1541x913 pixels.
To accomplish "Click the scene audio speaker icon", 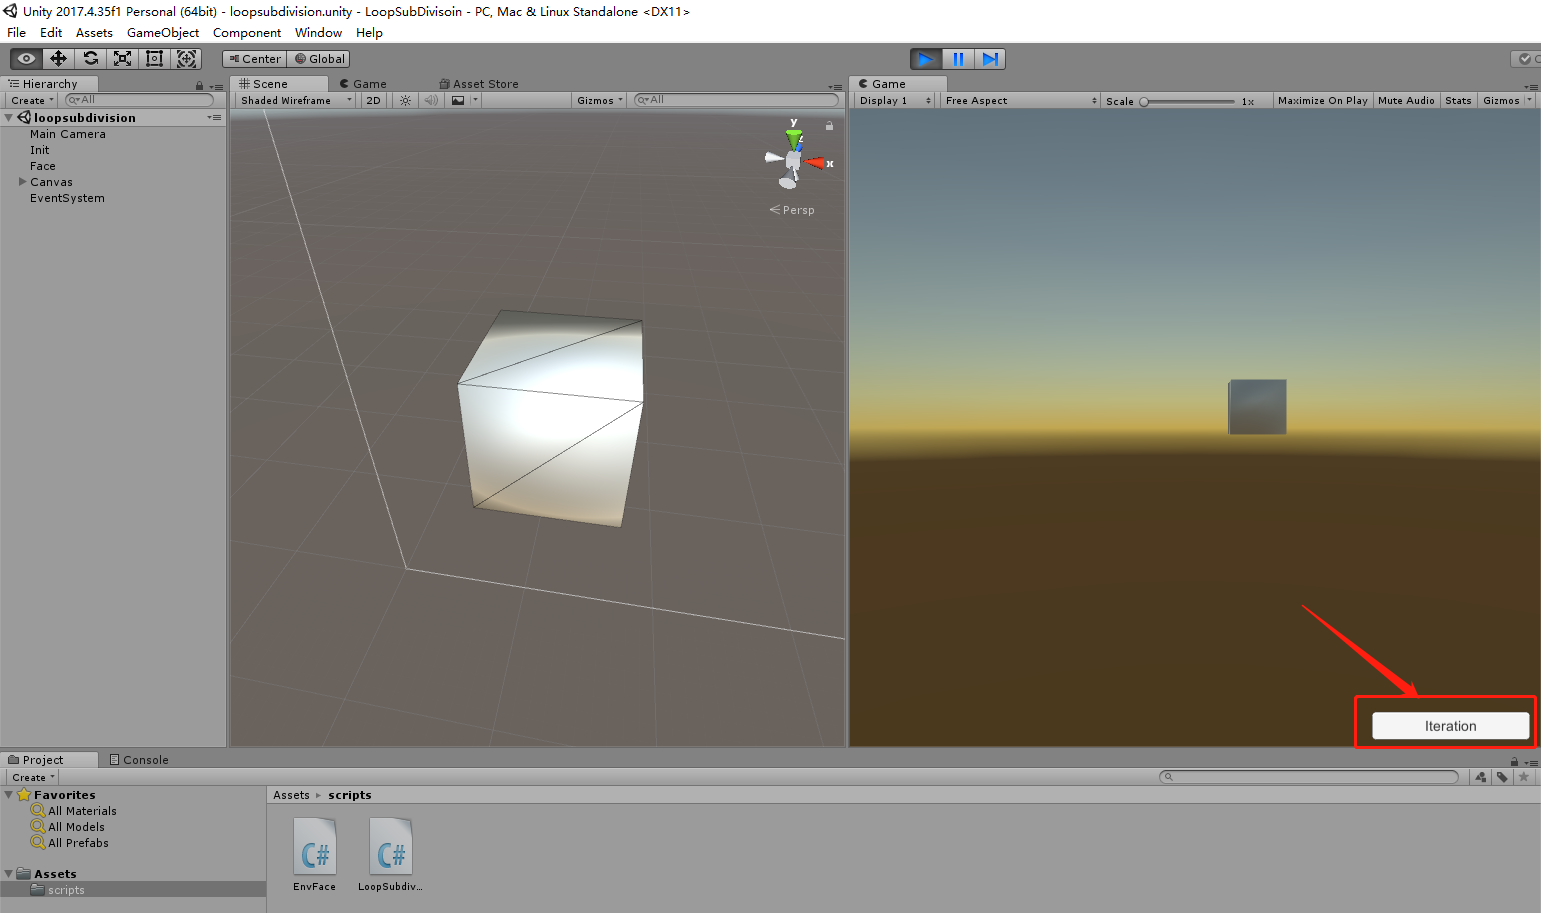I will 430,100.
